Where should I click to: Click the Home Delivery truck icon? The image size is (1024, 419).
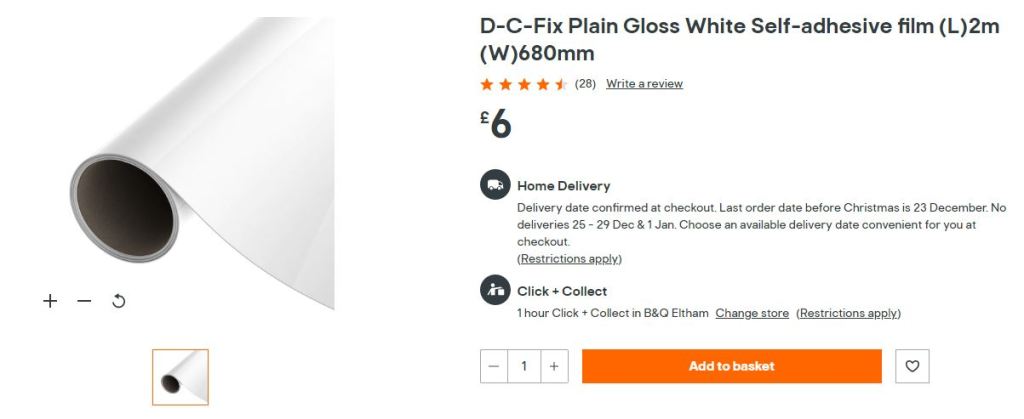pos(495,185)
